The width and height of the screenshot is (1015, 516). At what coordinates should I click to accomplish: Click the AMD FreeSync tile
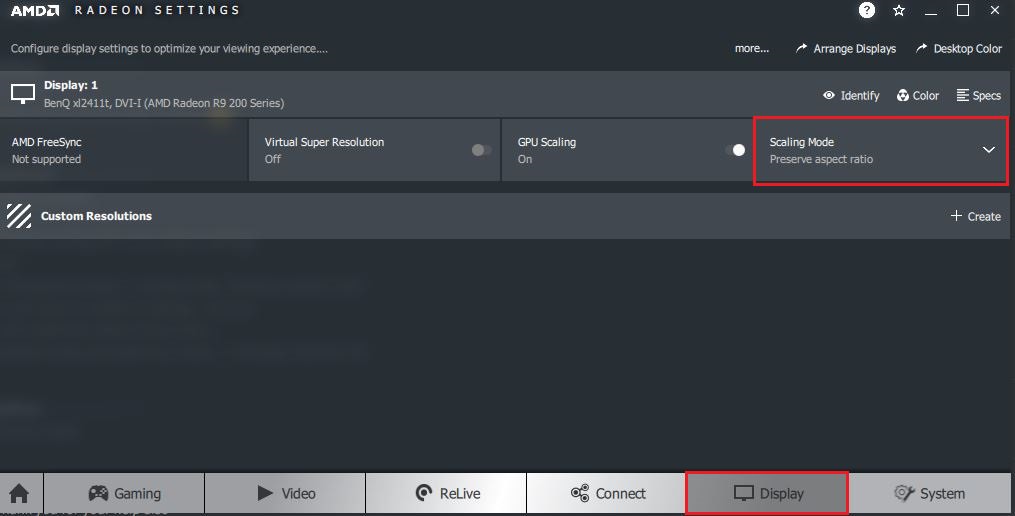pyautogui.click(x=124, y=151)
